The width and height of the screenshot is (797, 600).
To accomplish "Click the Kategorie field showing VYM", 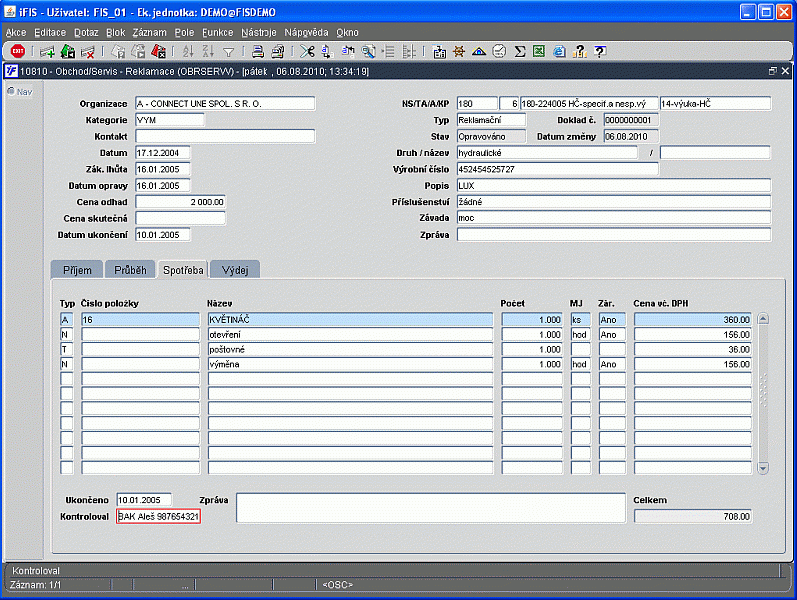I will 169,120.
